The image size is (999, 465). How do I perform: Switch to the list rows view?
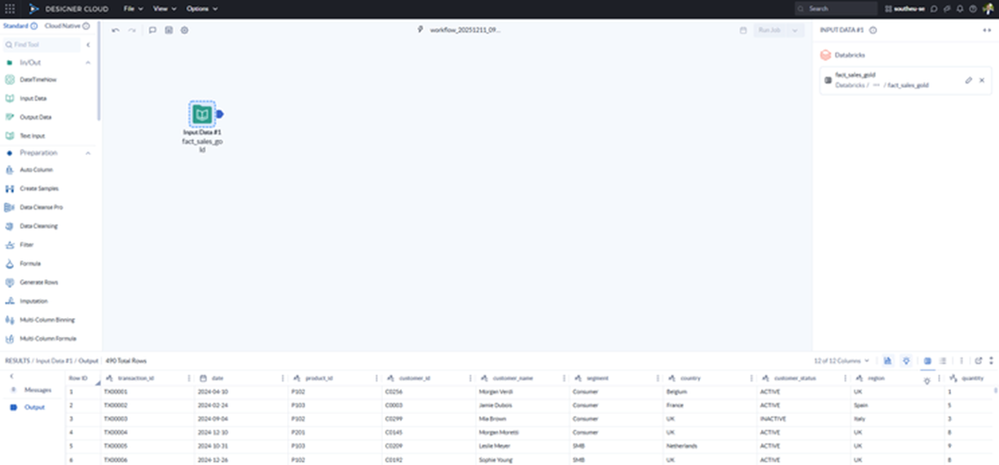coord(943,361)
